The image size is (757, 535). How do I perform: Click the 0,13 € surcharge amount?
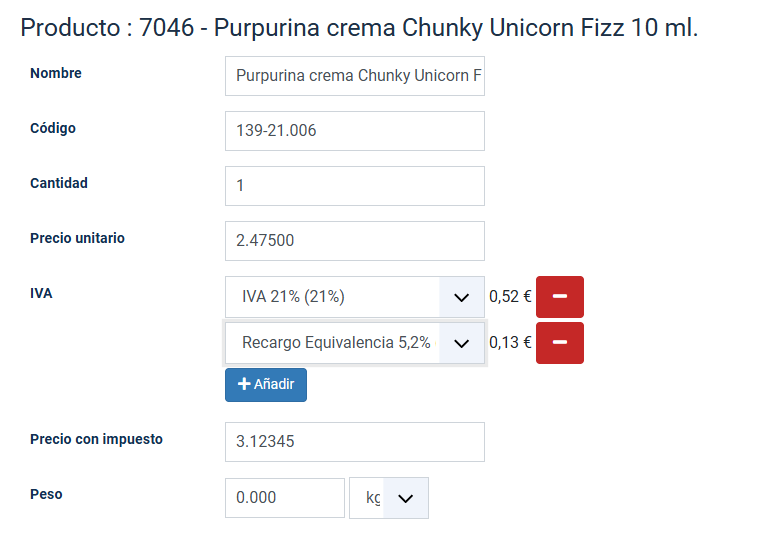tap(510, 342)
